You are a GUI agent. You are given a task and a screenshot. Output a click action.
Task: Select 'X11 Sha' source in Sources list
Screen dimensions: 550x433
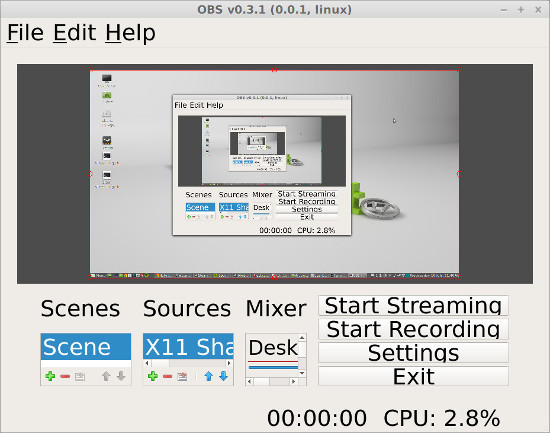tap(188, 347)
